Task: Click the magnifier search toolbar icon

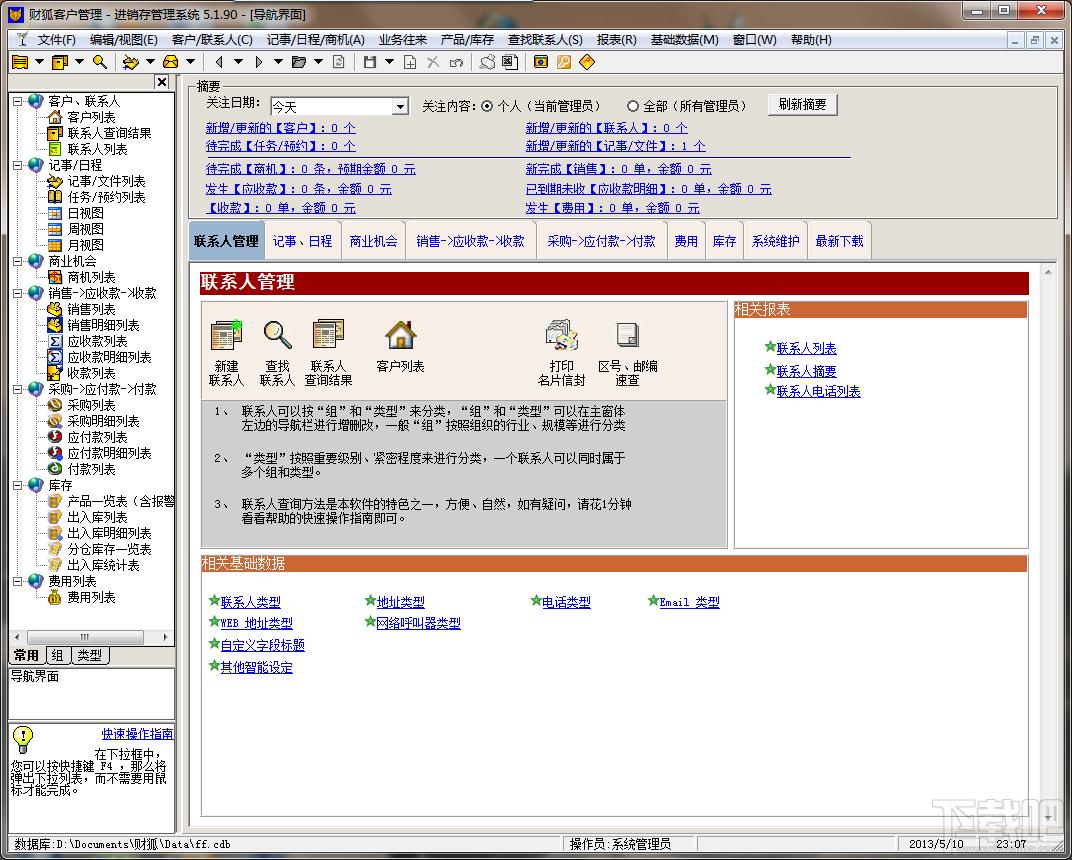Action: tap(100, 62)
